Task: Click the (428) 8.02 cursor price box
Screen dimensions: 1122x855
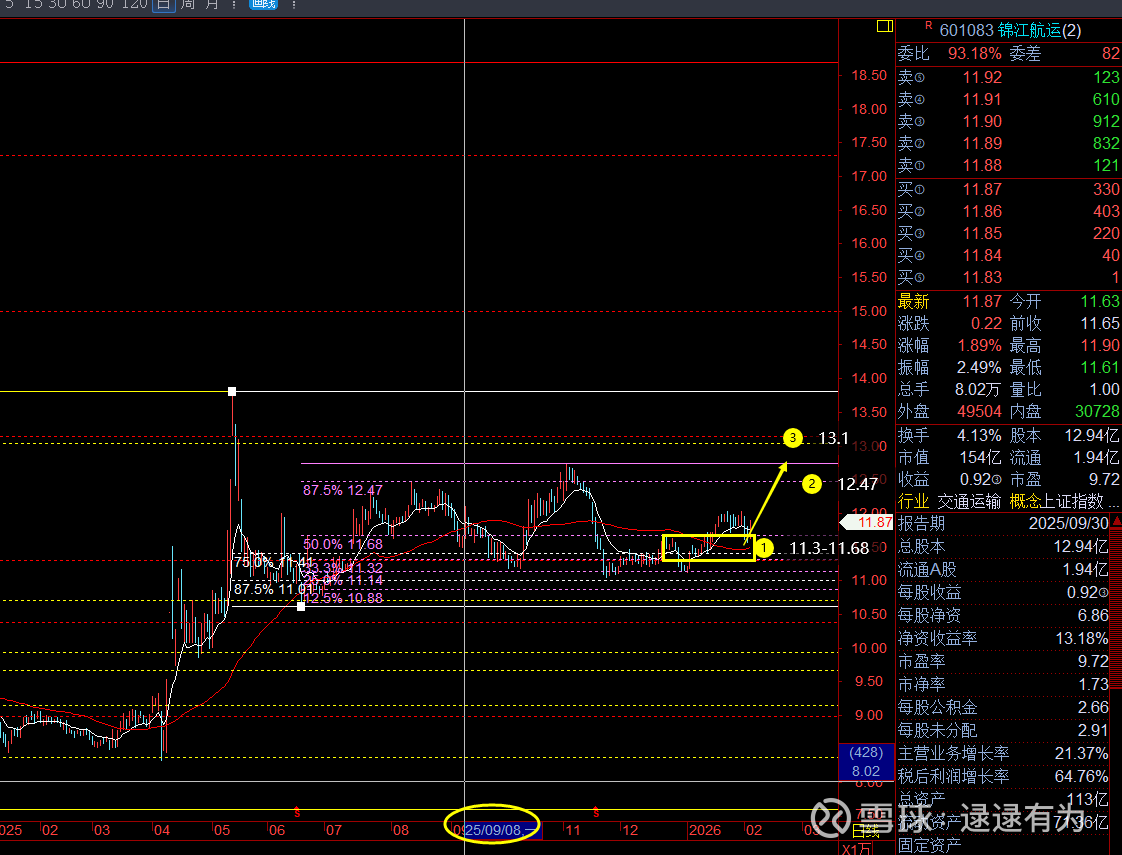Action: (x=866, y=761)
